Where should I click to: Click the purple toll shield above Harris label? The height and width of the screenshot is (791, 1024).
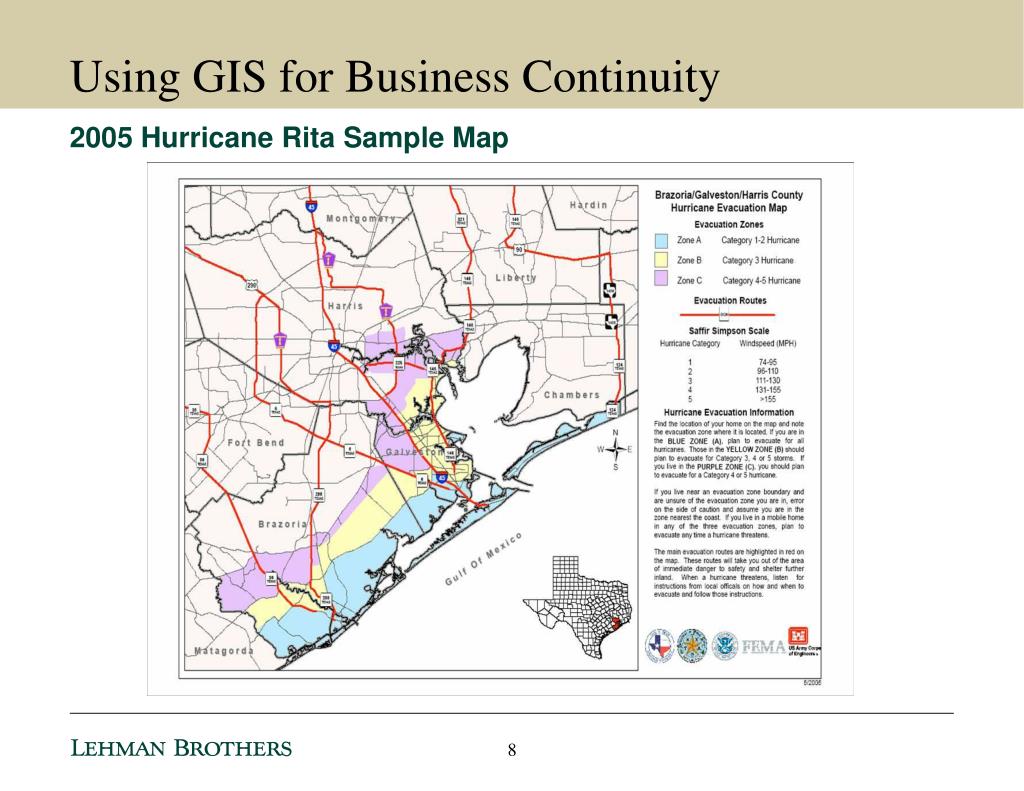(329, 259)
